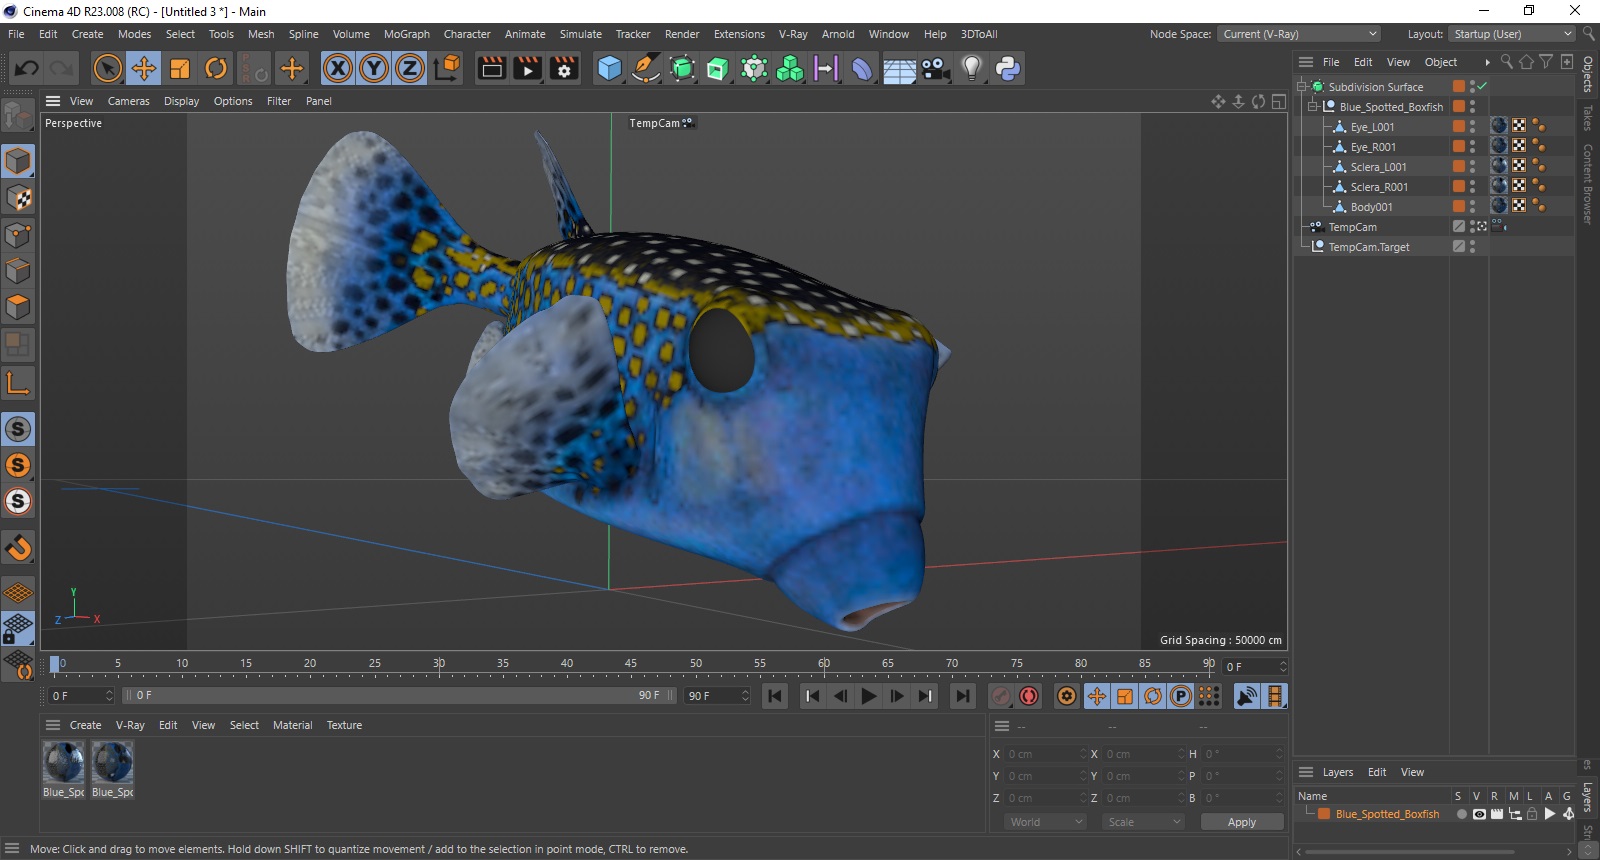Screen dimensions: 1600x860
Task: Click the Content Browser side tab
Action: pyautogui.click(x=1587, y=183)
